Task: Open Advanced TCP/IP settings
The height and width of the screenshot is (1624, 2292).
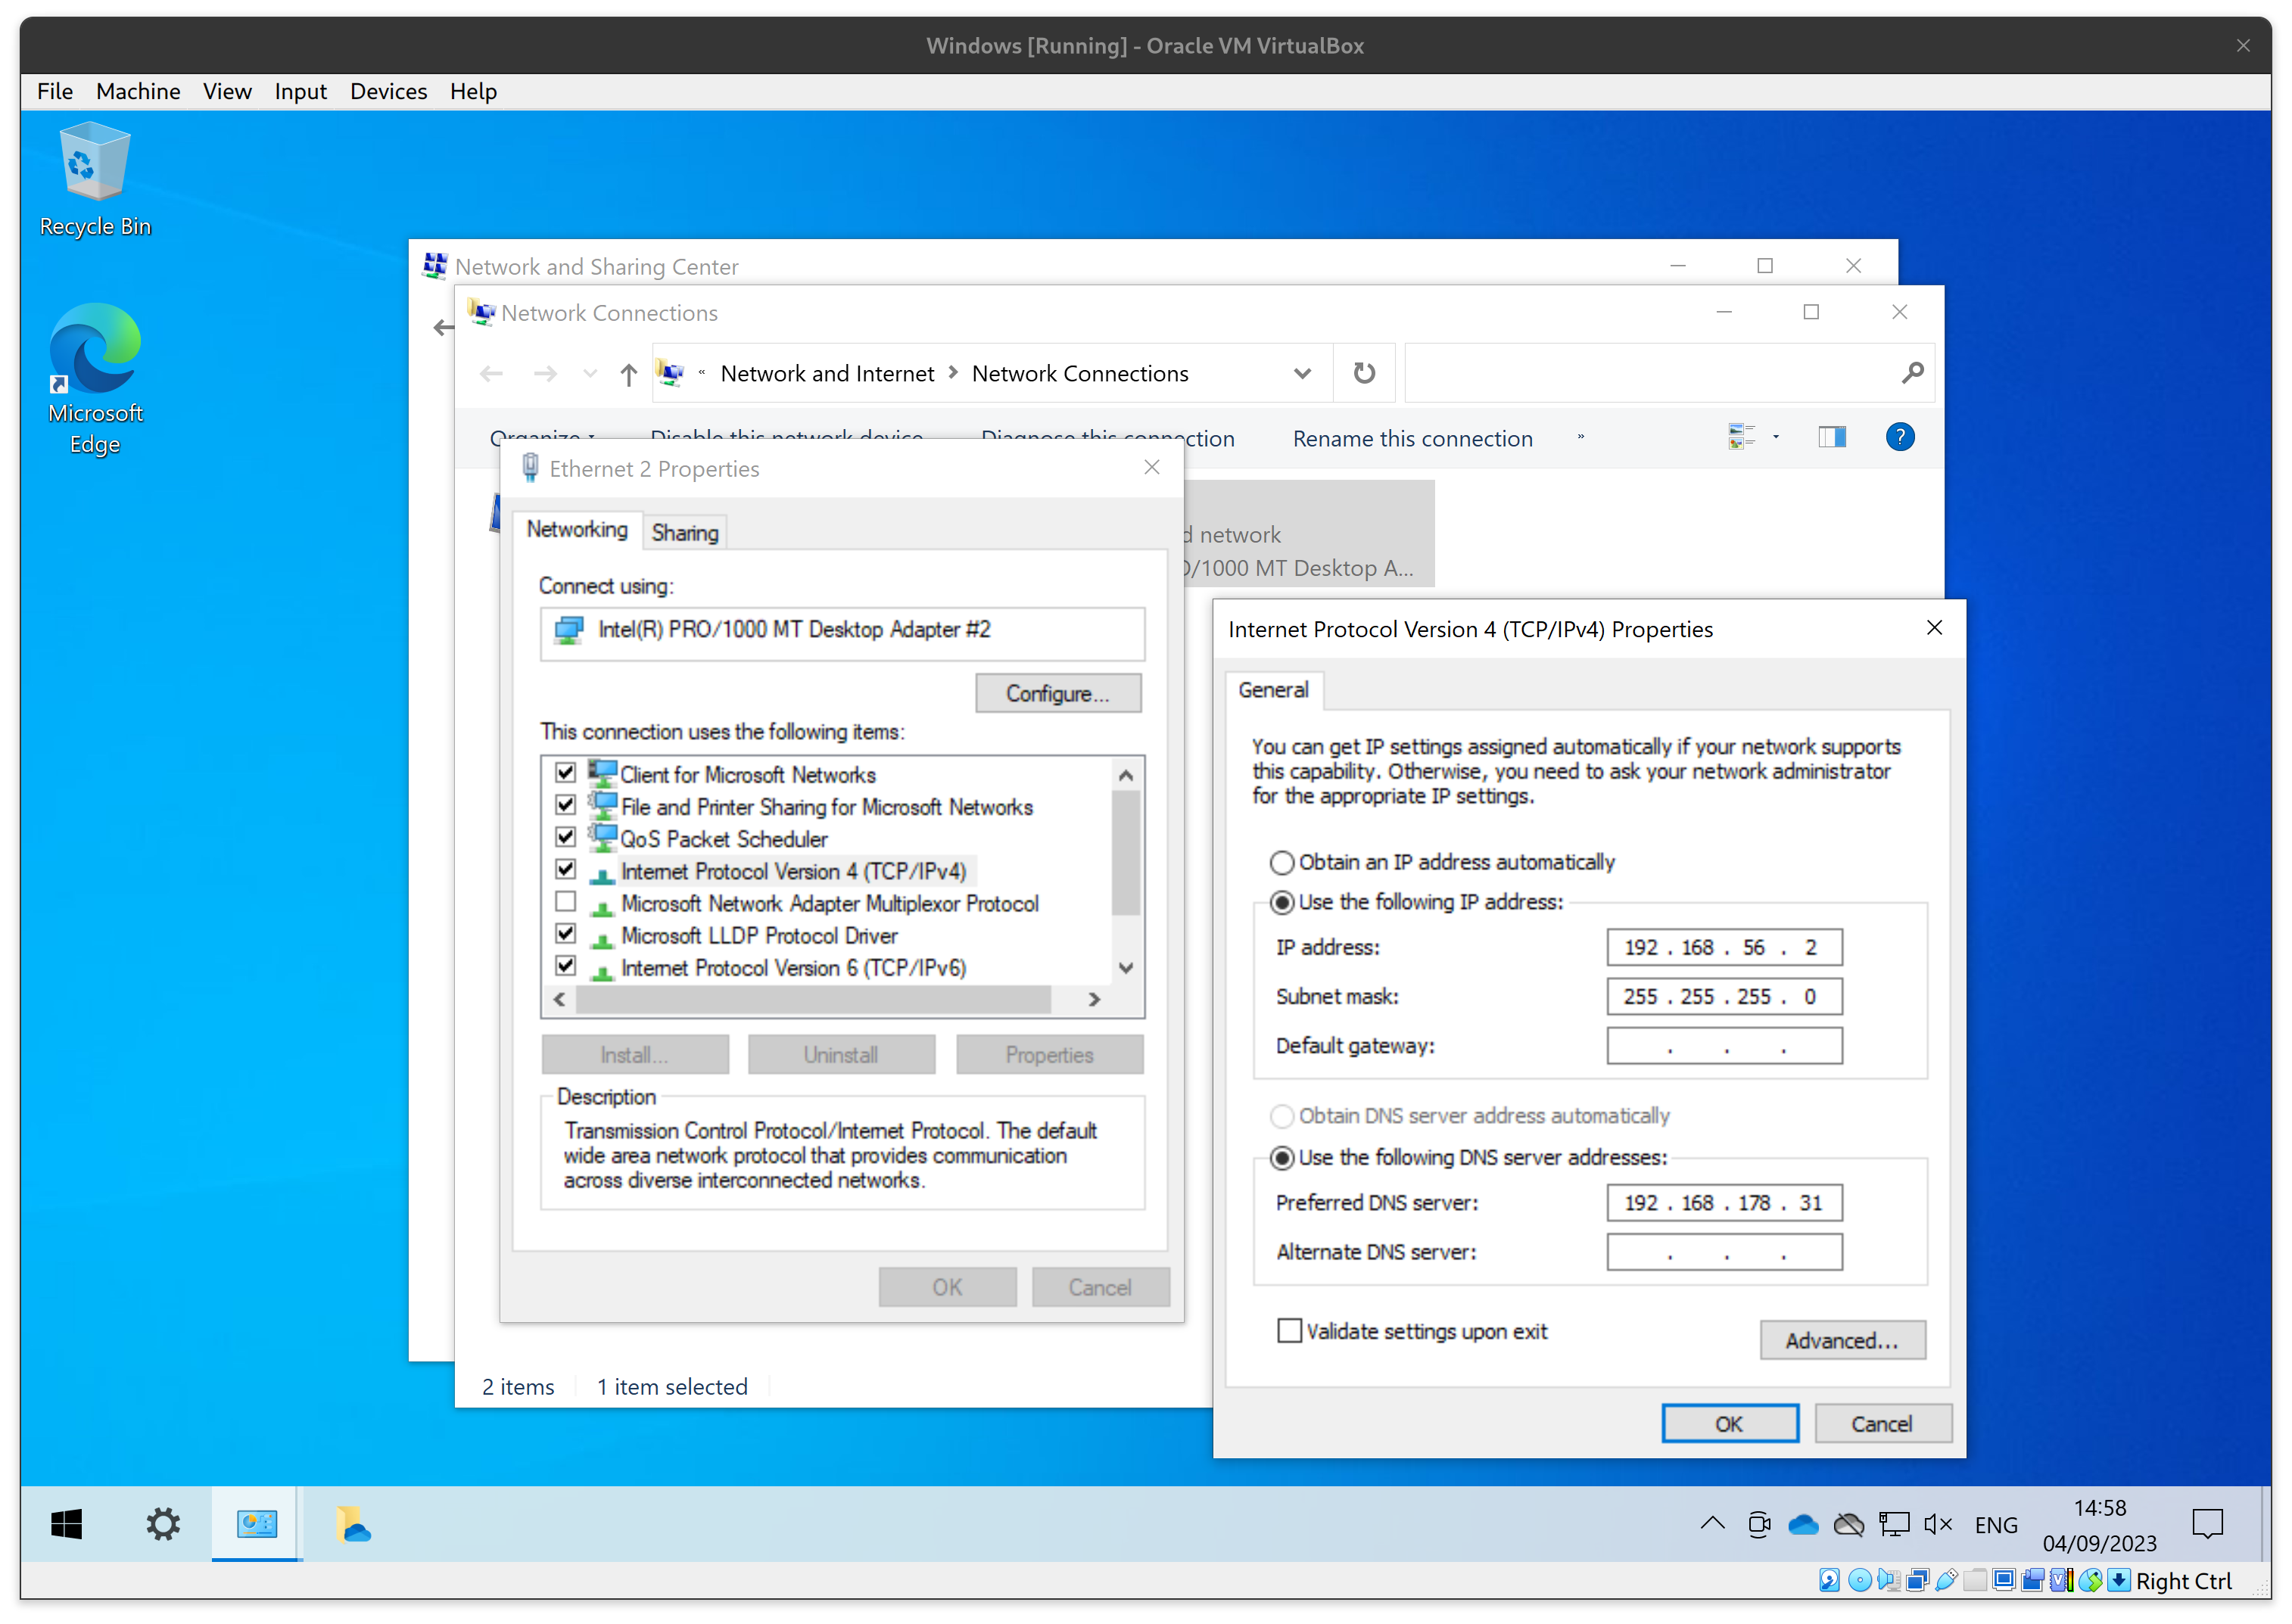Action: pos(1842,1339)
